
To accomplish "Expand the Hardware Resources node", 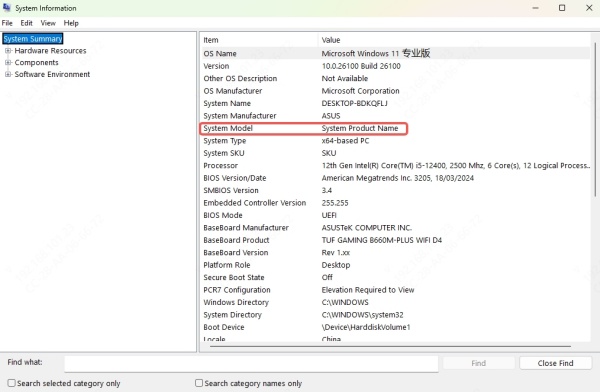I will pyautogui.click(x=8, y=51).
